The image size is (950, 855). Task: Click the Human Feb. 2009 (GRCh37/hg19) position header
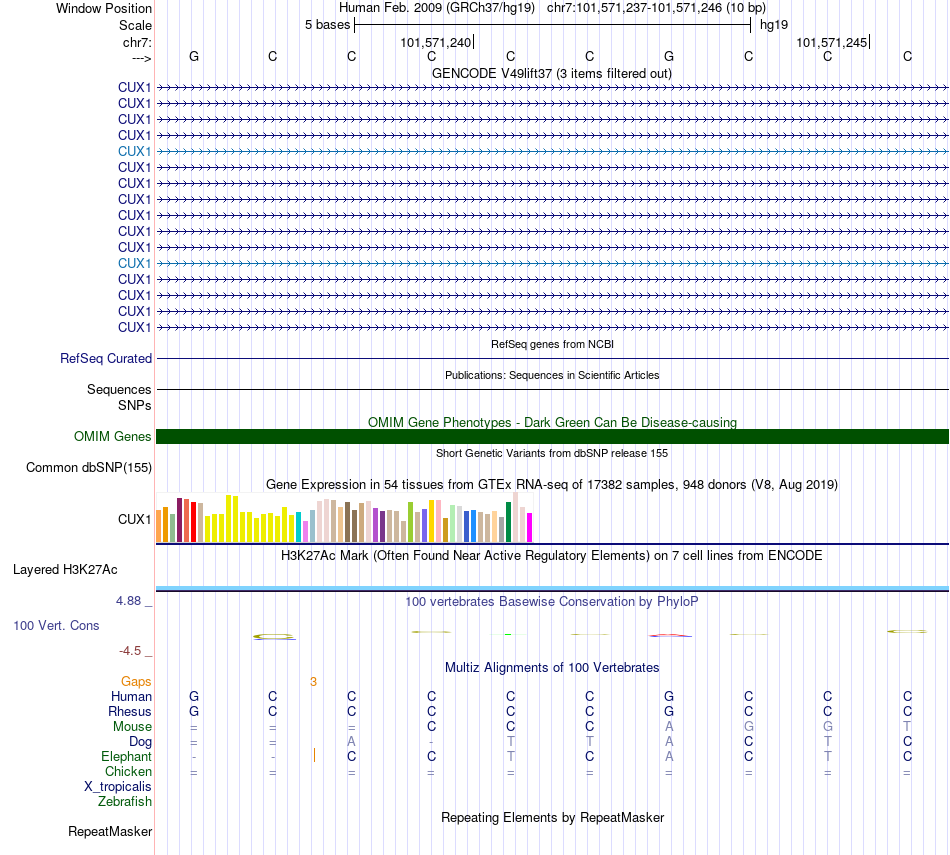(x=437, y=8)
